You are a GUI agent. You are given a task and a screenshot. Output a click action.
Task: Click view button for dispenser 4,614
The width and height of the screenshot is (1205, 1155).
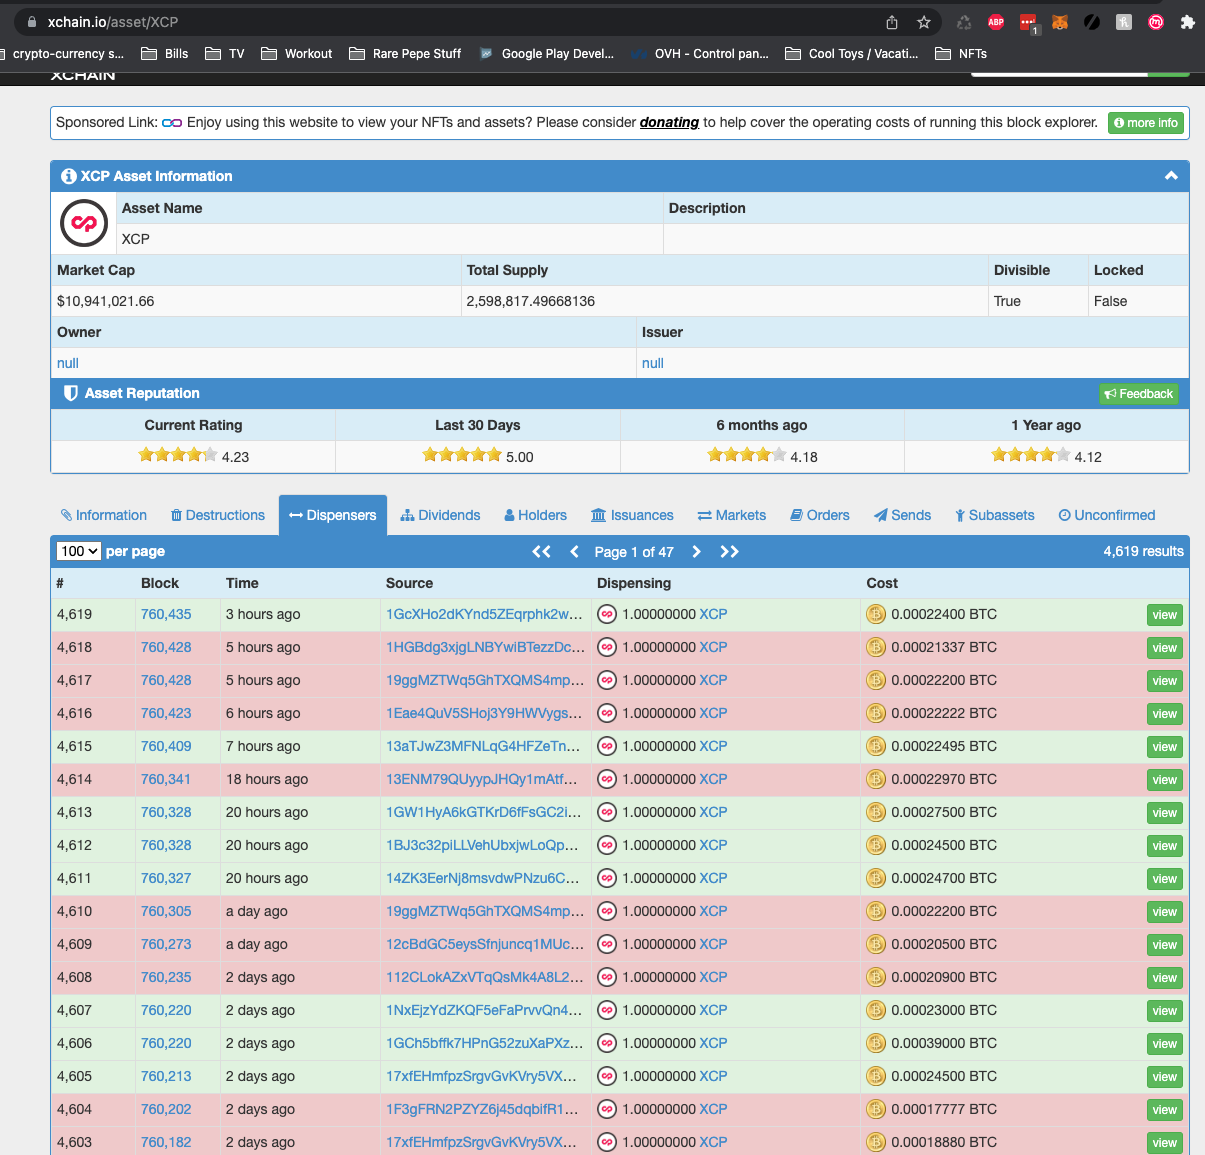click(x=1164, y=780)
